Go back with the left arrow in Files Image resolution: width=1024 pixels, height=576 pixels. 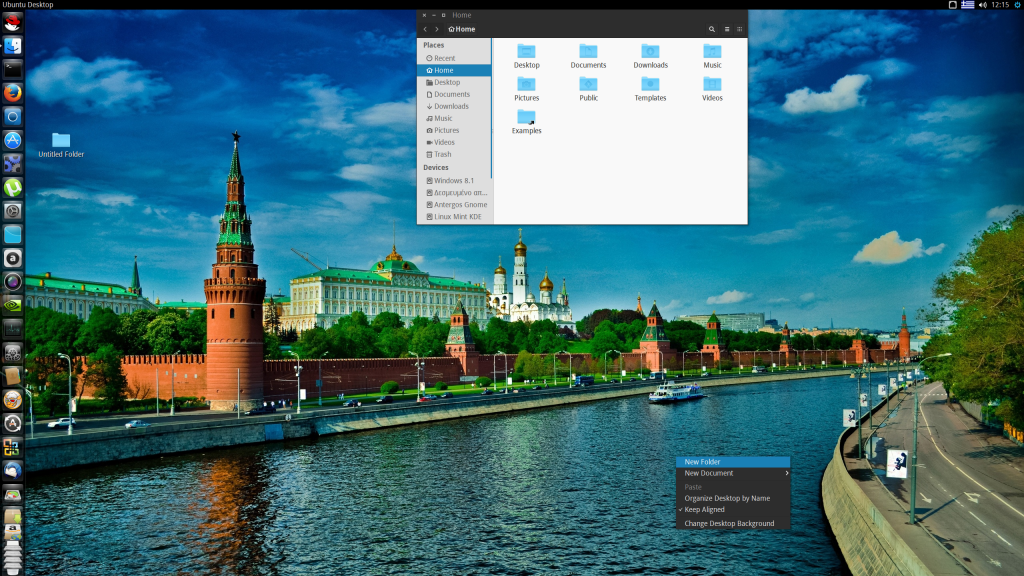425,29
